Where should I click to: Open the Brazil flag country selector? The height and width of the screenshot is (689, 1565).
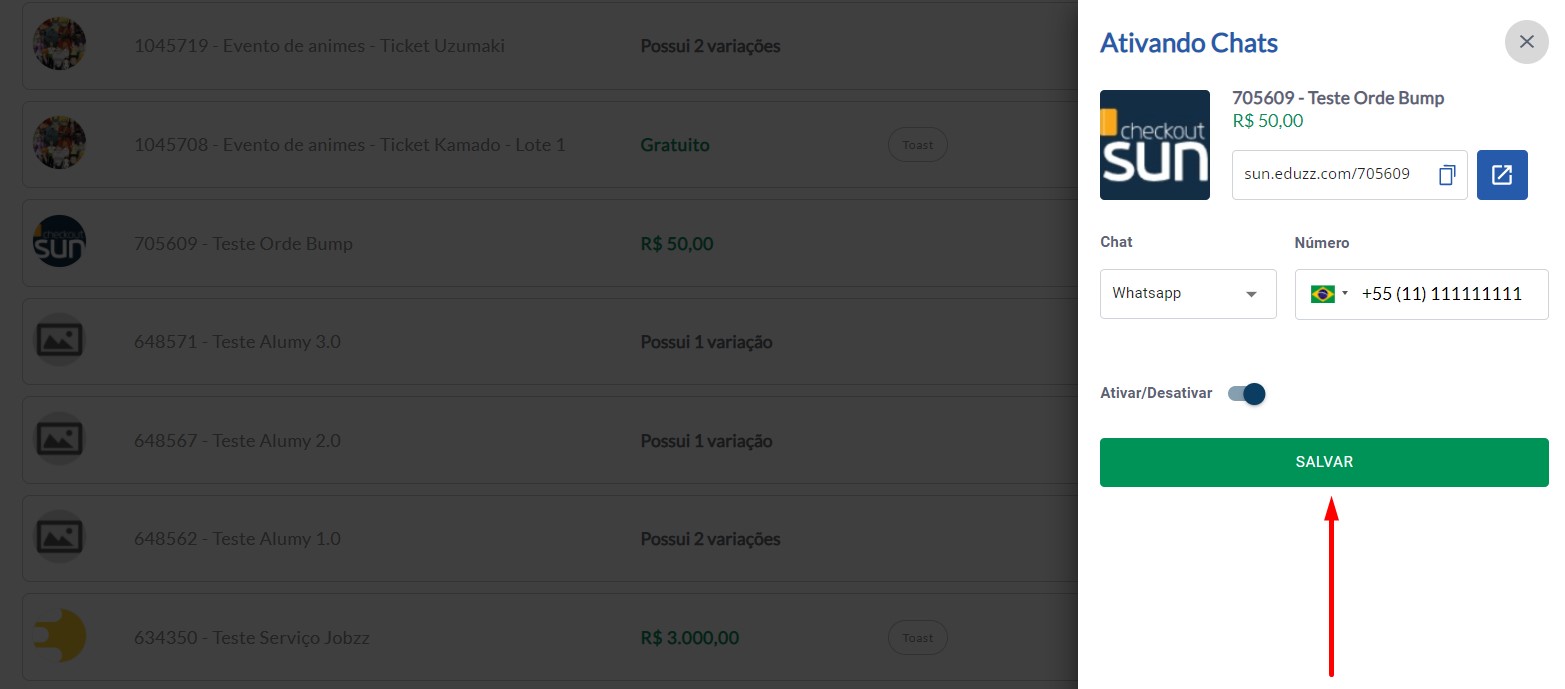click(1329, 294)
